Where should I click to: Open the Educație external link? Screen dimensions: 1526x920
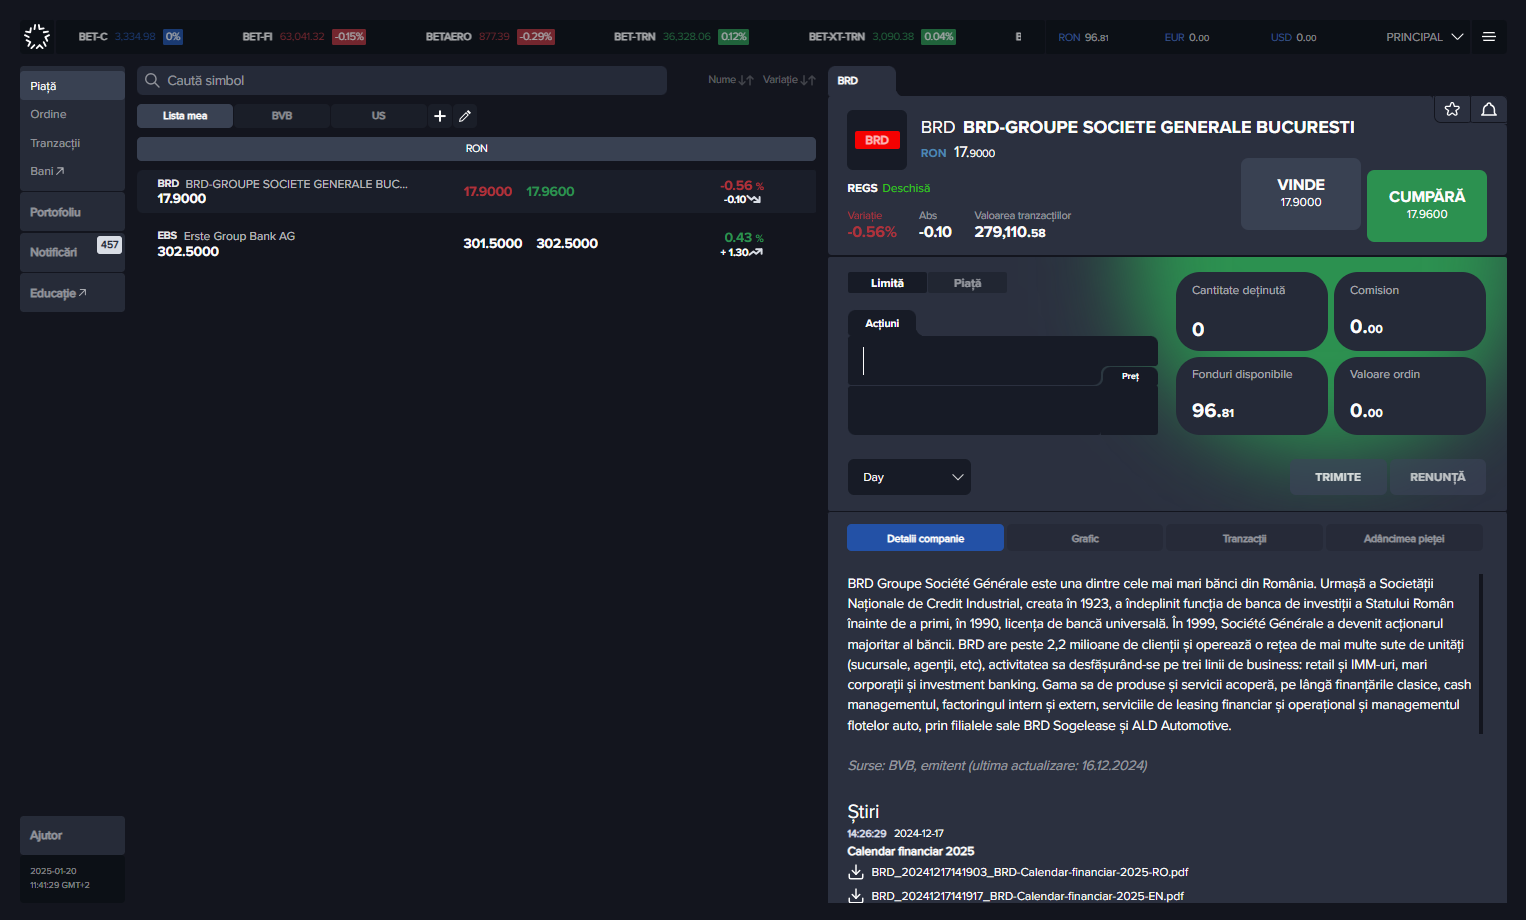click(x=72, y=293)
